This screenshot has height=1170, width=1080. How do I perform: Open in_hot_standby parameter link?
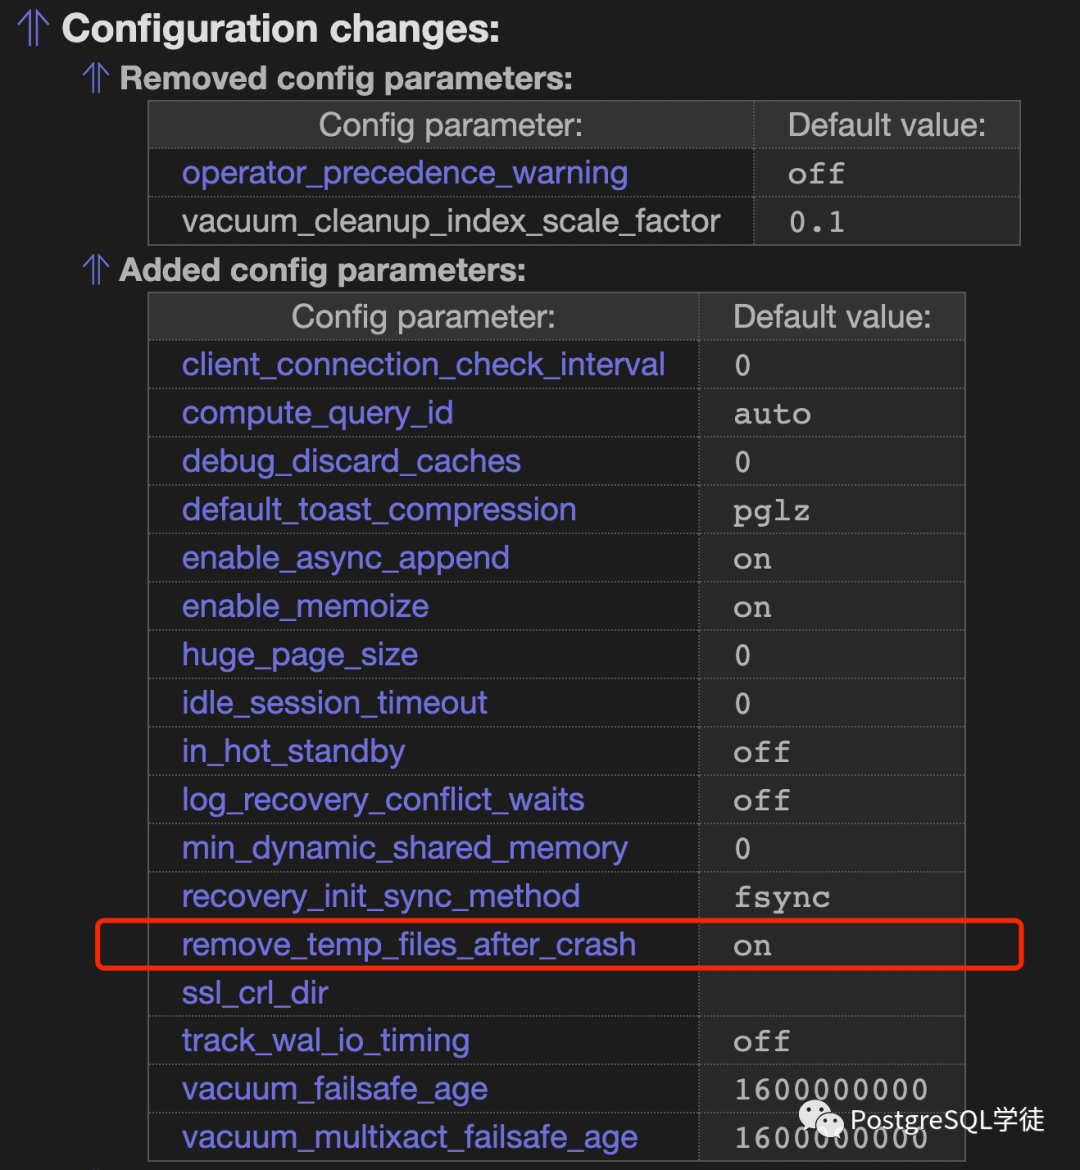tap(293, 751)
